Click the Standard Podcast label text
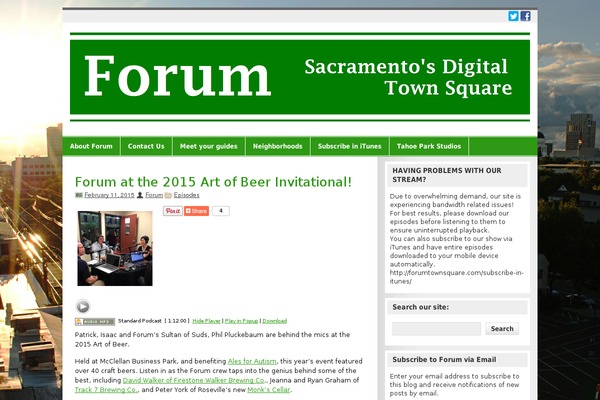Image resolution: width=600 pixels, height=400 pixels. (x=140, y=321)
